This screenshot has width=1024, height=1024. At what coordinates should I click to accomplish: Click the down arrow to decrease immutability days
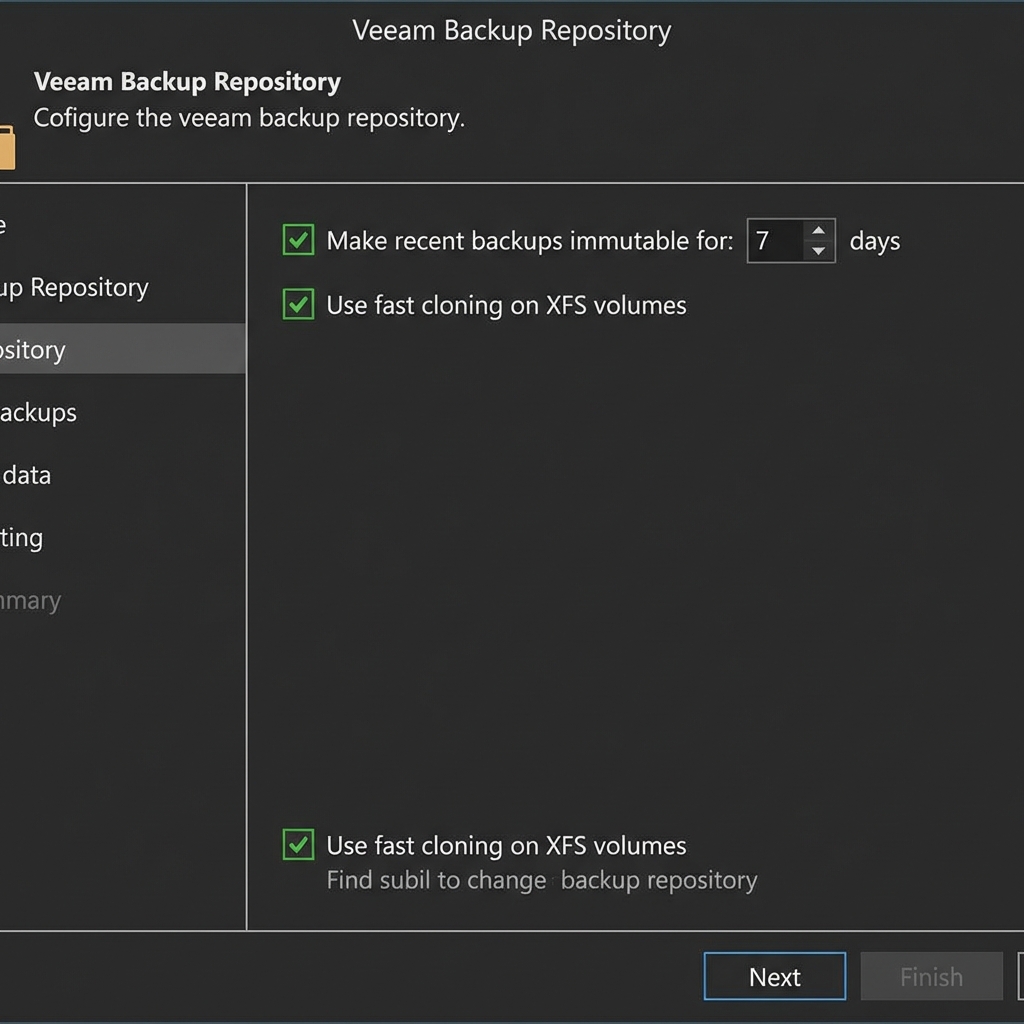coord(819,250)
